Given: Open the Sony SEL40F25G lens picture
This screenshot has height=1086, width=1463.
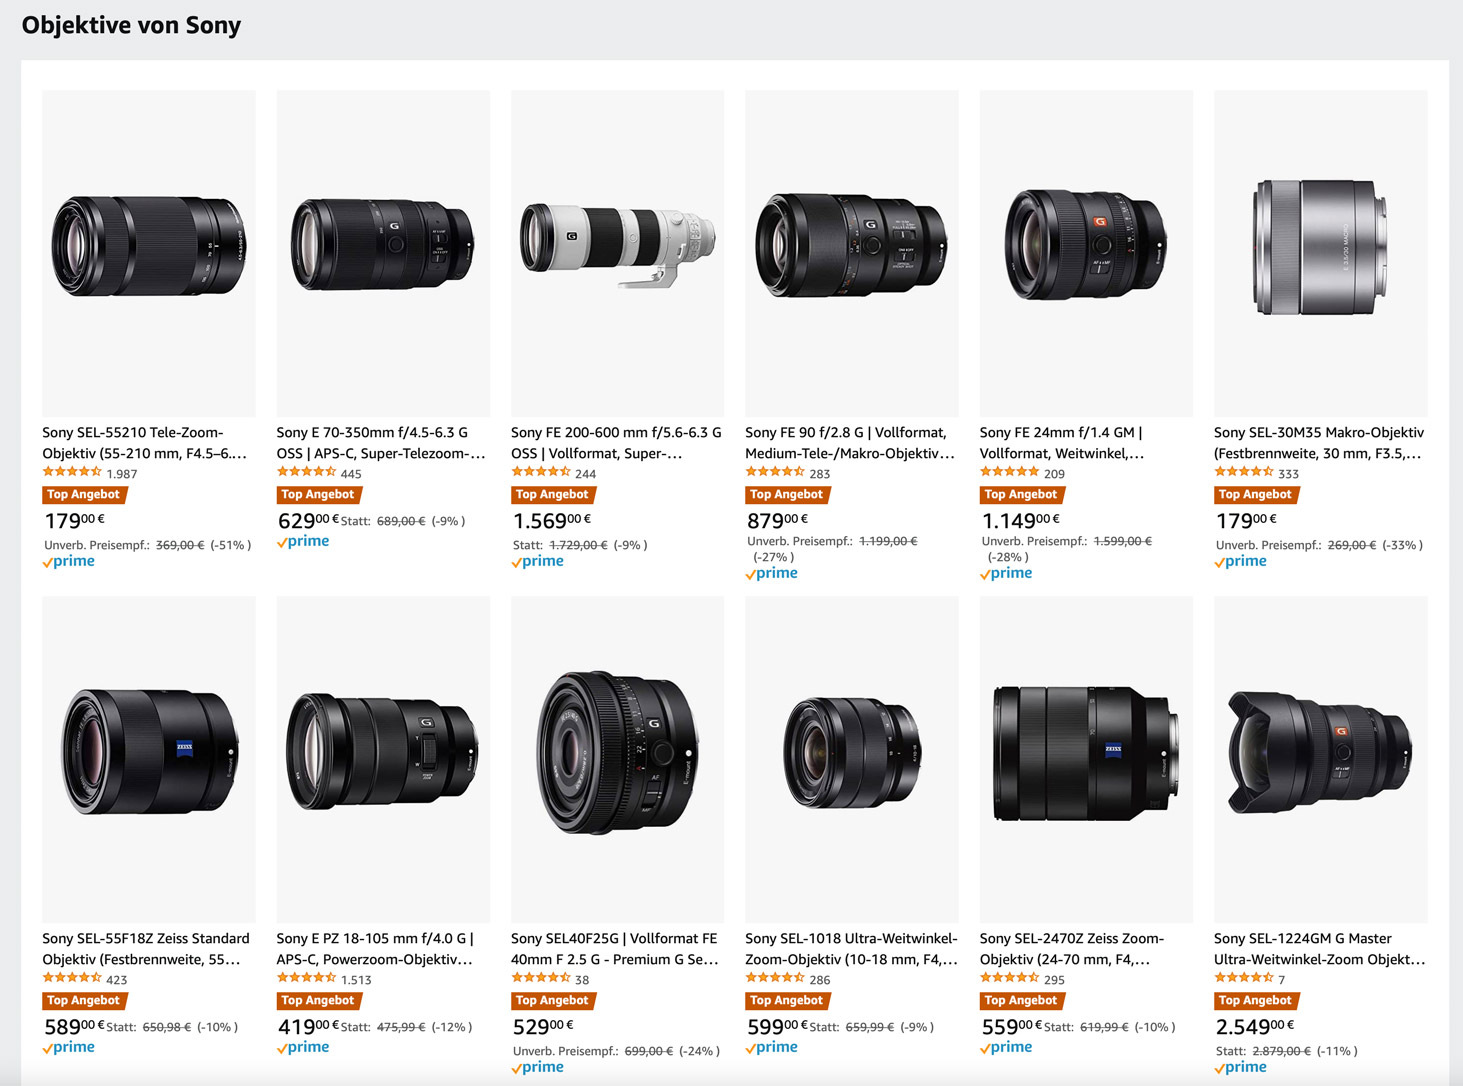Looking at the screenshot, I should 617,752.
